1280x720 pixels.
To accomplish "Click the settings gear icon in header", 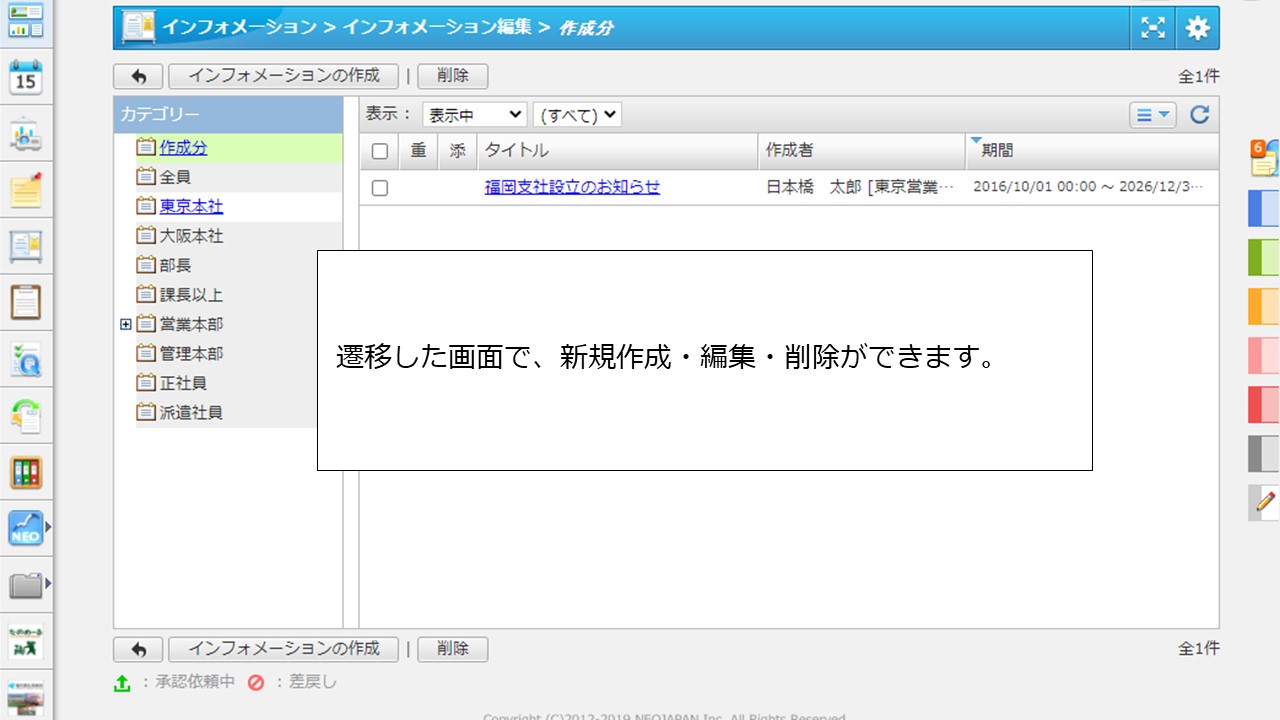I will [x=1197, y=28].
